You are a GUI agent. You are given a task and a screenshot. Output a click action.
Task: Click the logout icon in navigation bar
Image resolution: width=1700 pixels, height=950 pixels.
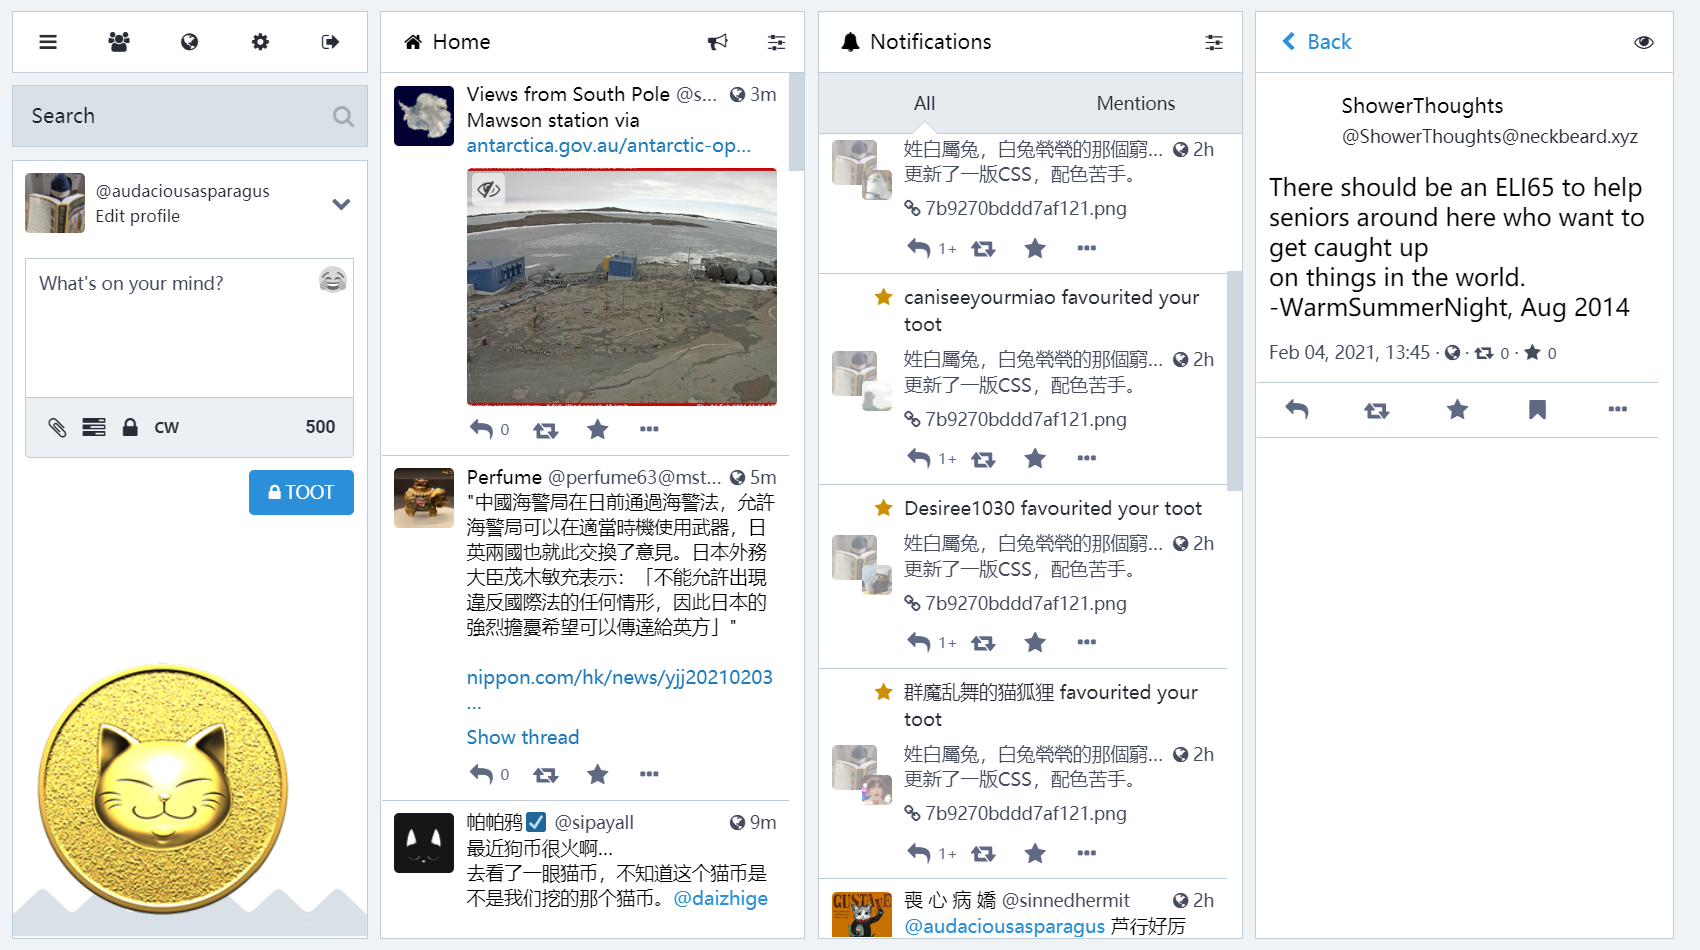(x=330, y=42)
